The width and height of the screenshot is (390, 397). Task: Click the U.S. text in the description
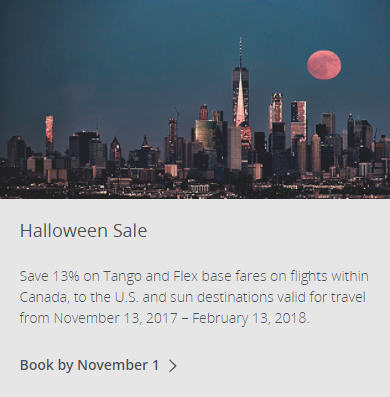(126, 297)
